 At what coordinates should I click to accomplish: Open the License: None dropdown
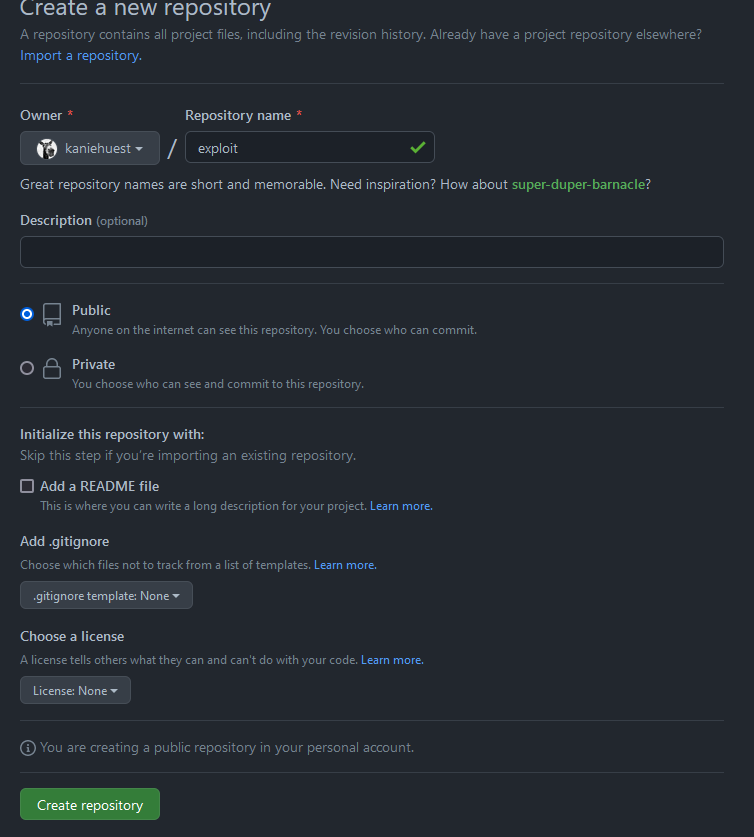75,691
